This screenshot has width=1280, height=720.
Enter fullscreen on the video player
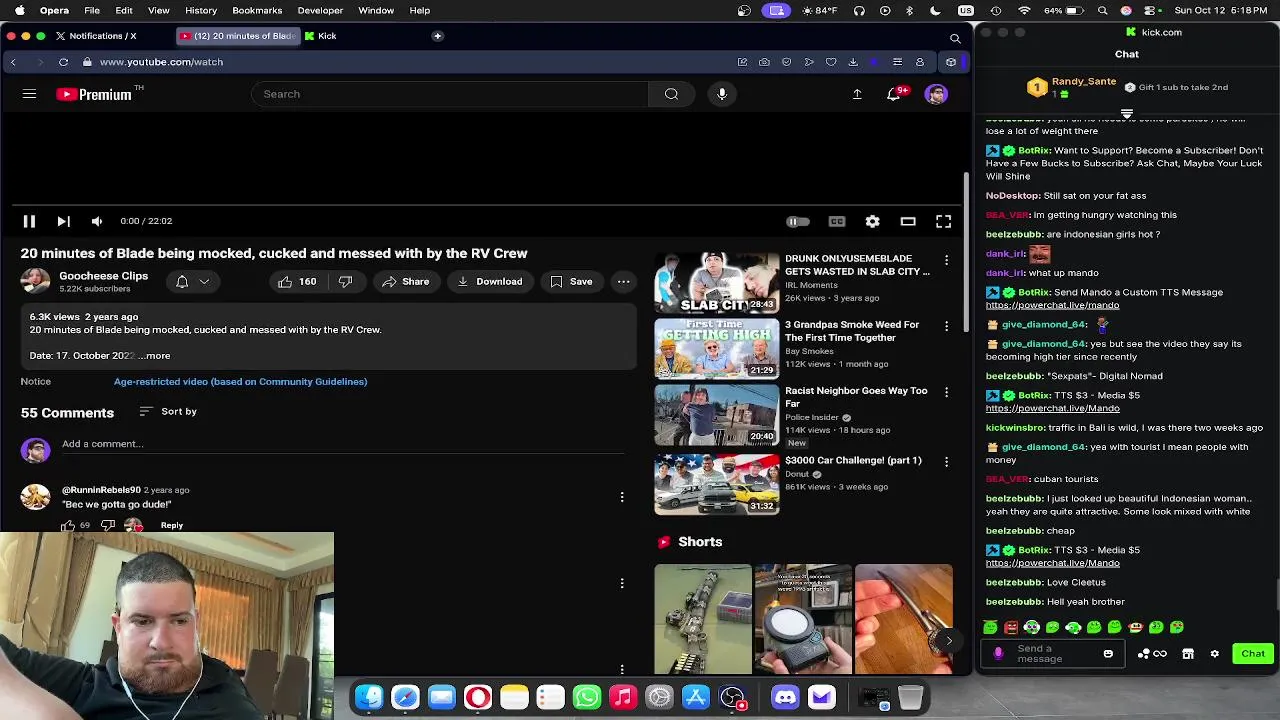pos(943,221)
